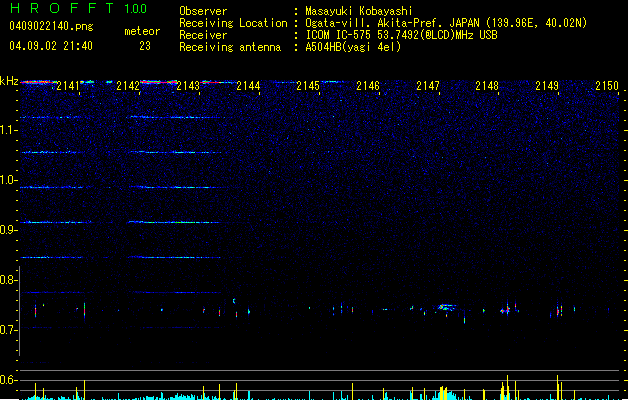Click the 'meteor' label
Viewport: 629px width, 400px height.
click(142, 31)
